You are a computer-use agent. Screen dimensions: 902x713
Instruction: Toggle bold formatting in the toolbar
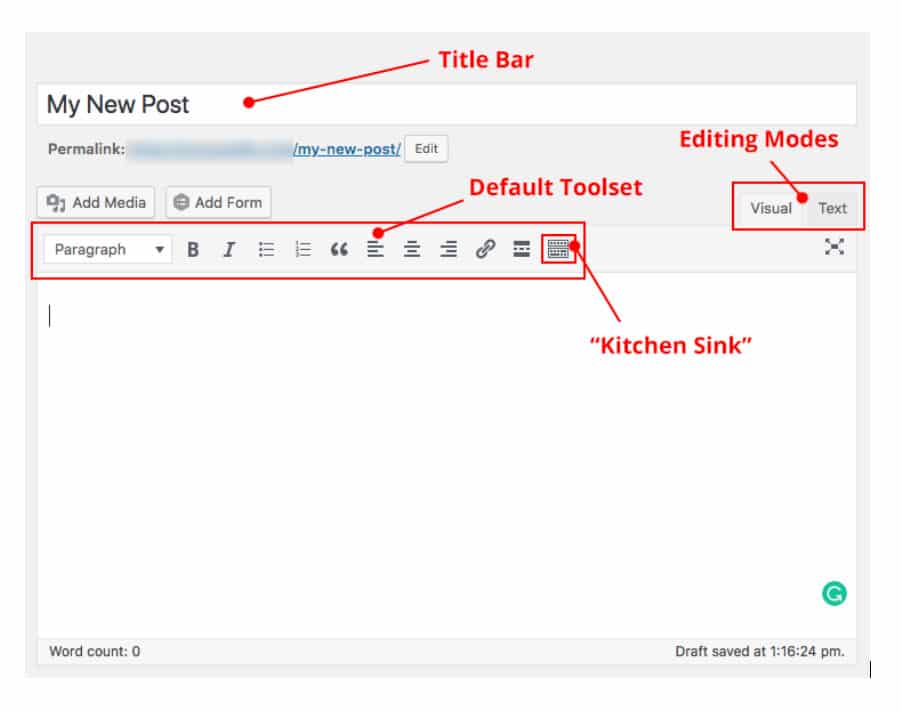click(x=193, y=250)
